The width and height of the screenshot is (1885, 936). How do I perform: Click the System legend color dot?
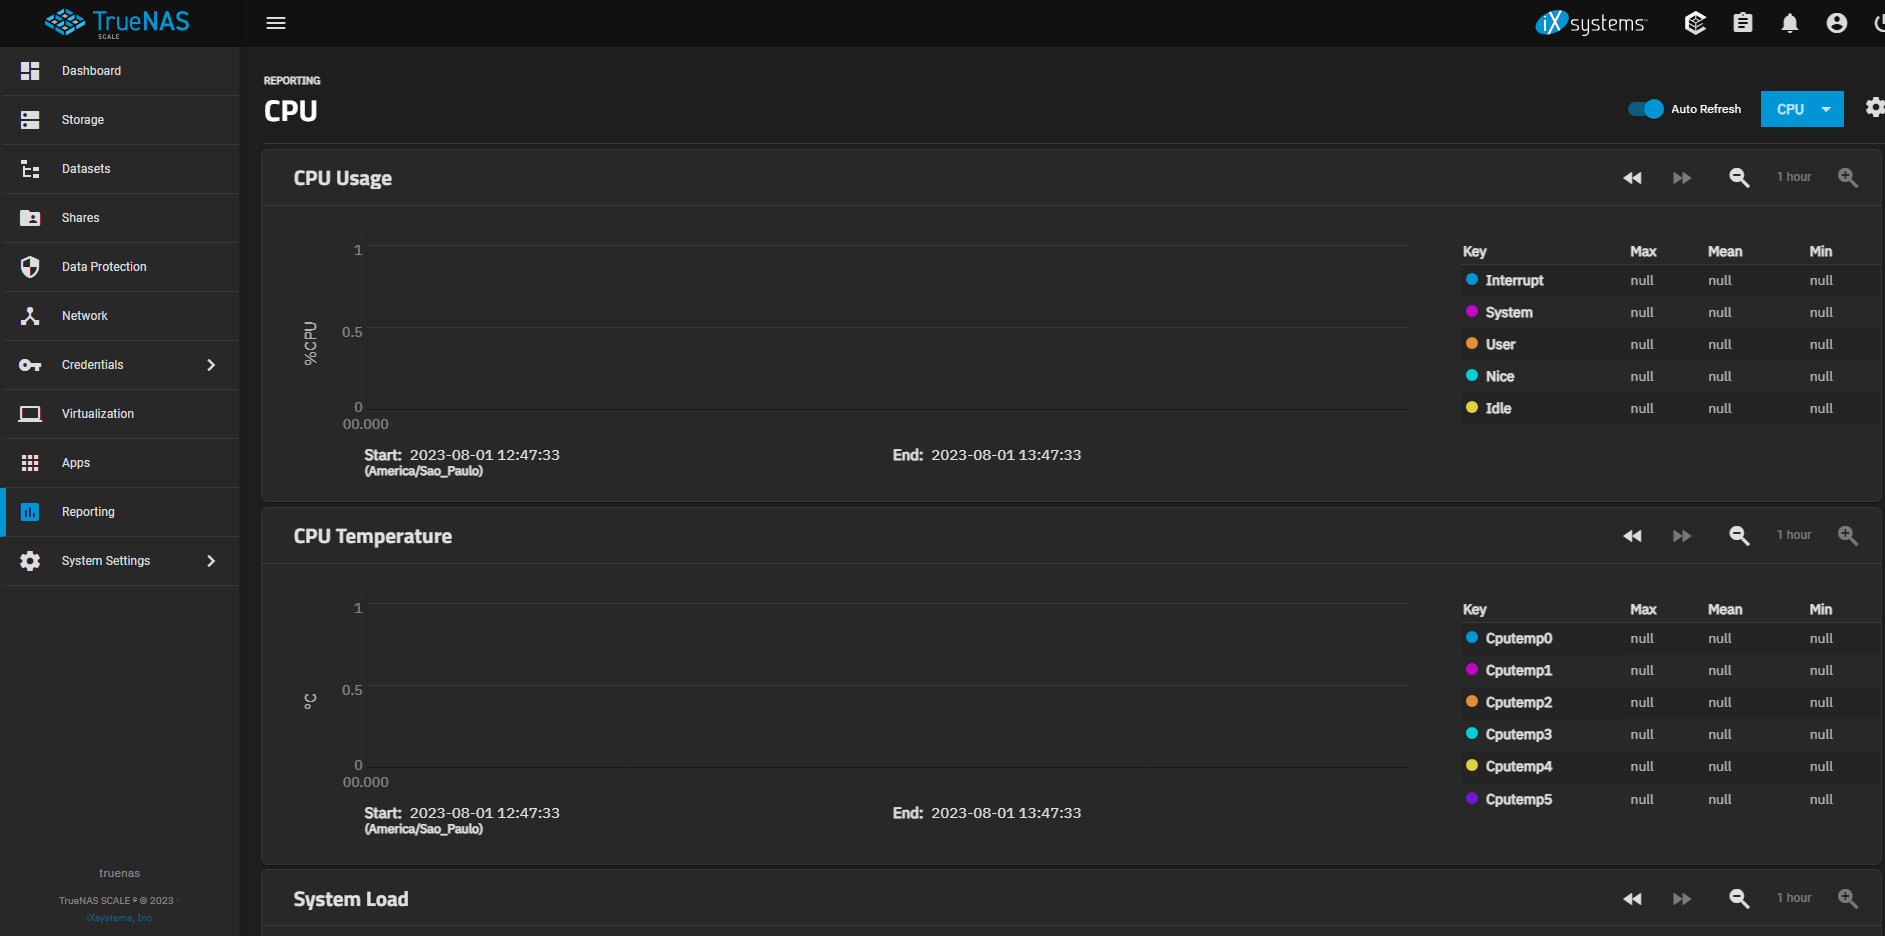pos(1472,312)
